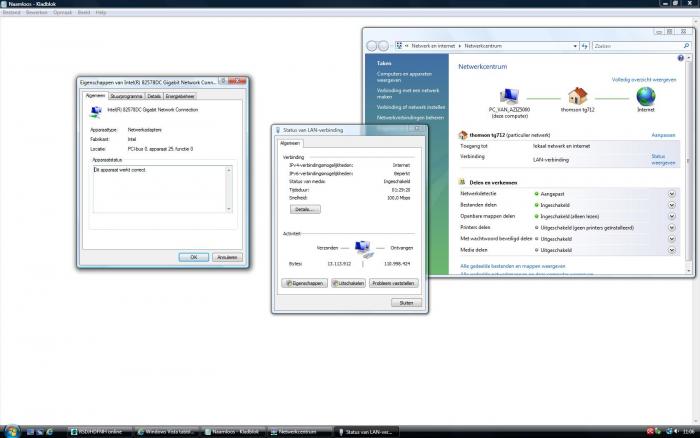Click the Status van LAN-verbinding title bar icon
The height and width of the screenshot is (438, 700).
point(278,130)
